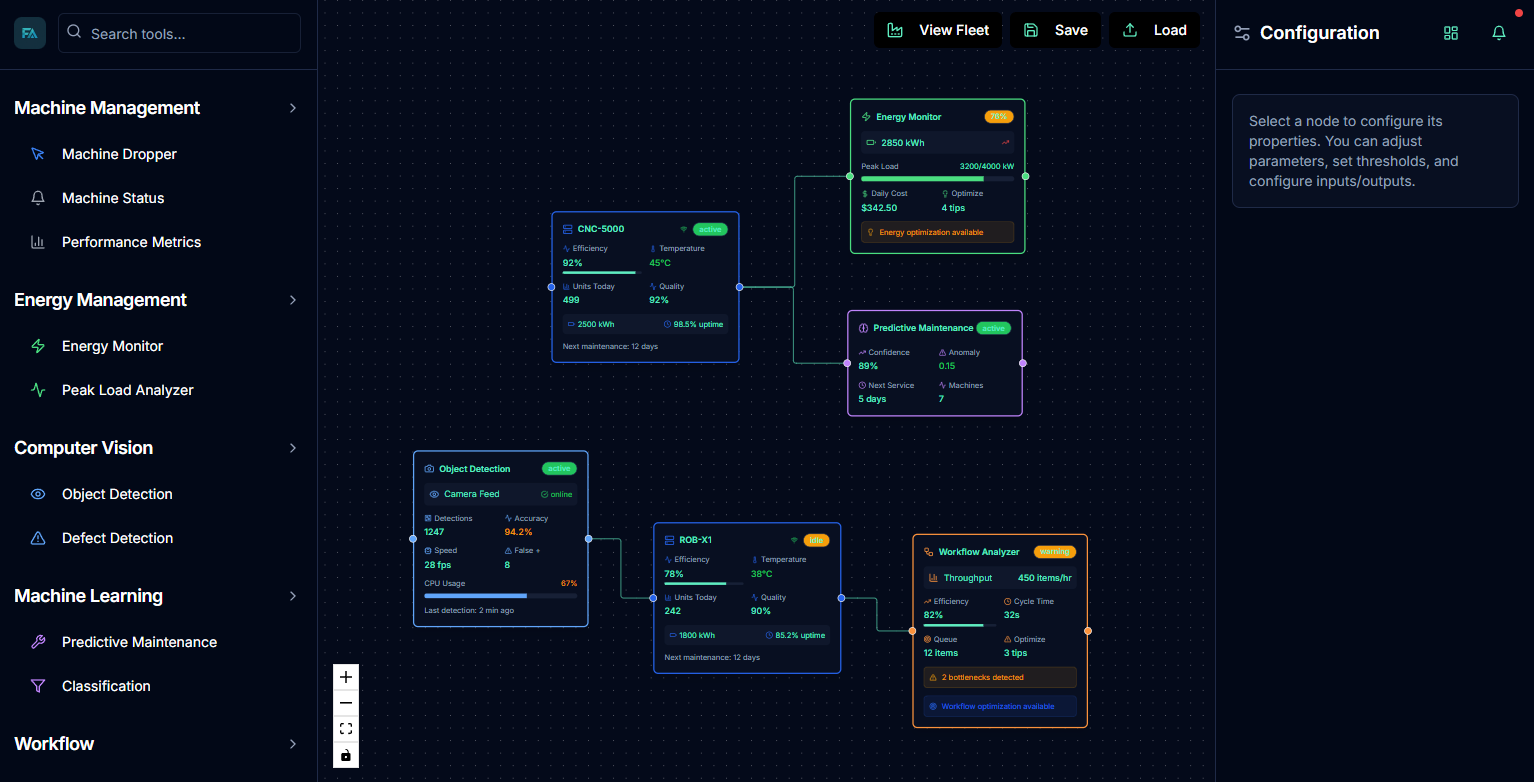Click Predictive Maintenance wrench icon in sidebar

coord(38,642)
